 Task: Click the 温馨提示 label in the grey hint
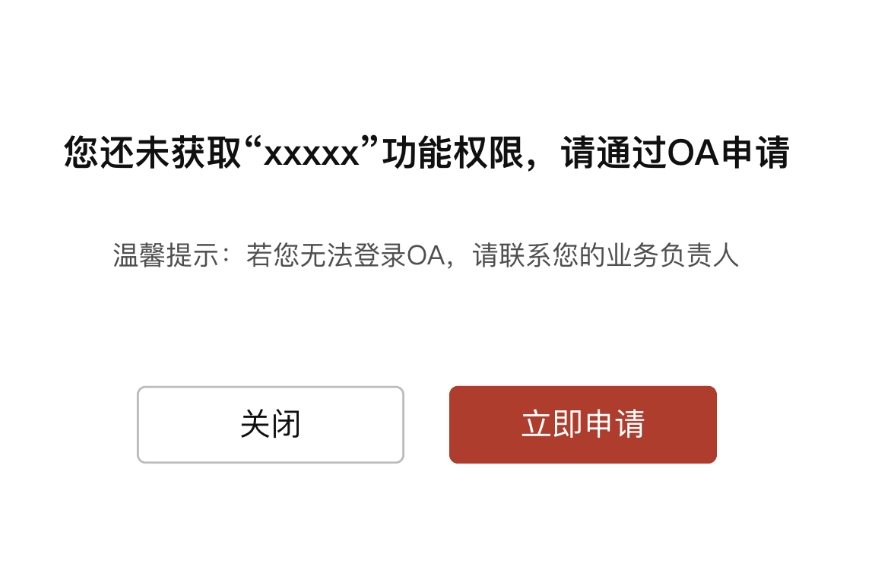click(x=166, y=256)
